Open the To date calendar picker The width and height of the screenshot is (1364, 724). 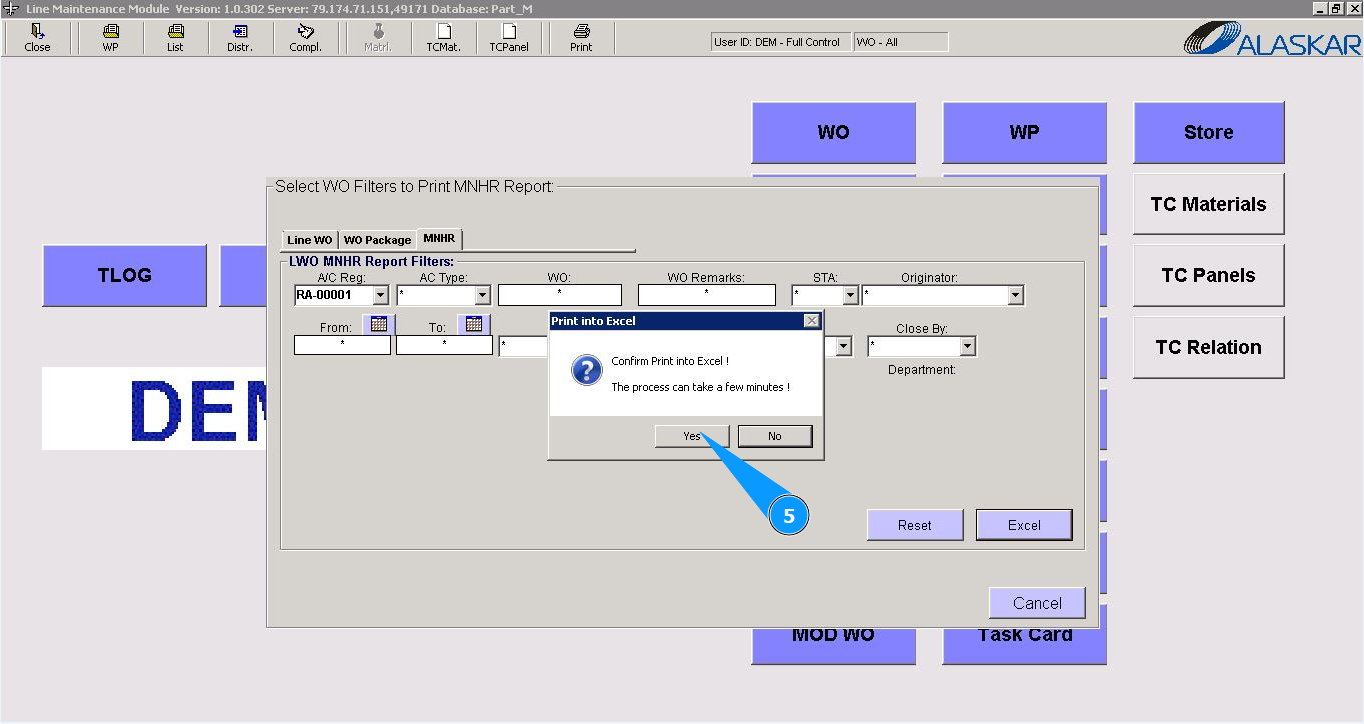pos(474,324)
